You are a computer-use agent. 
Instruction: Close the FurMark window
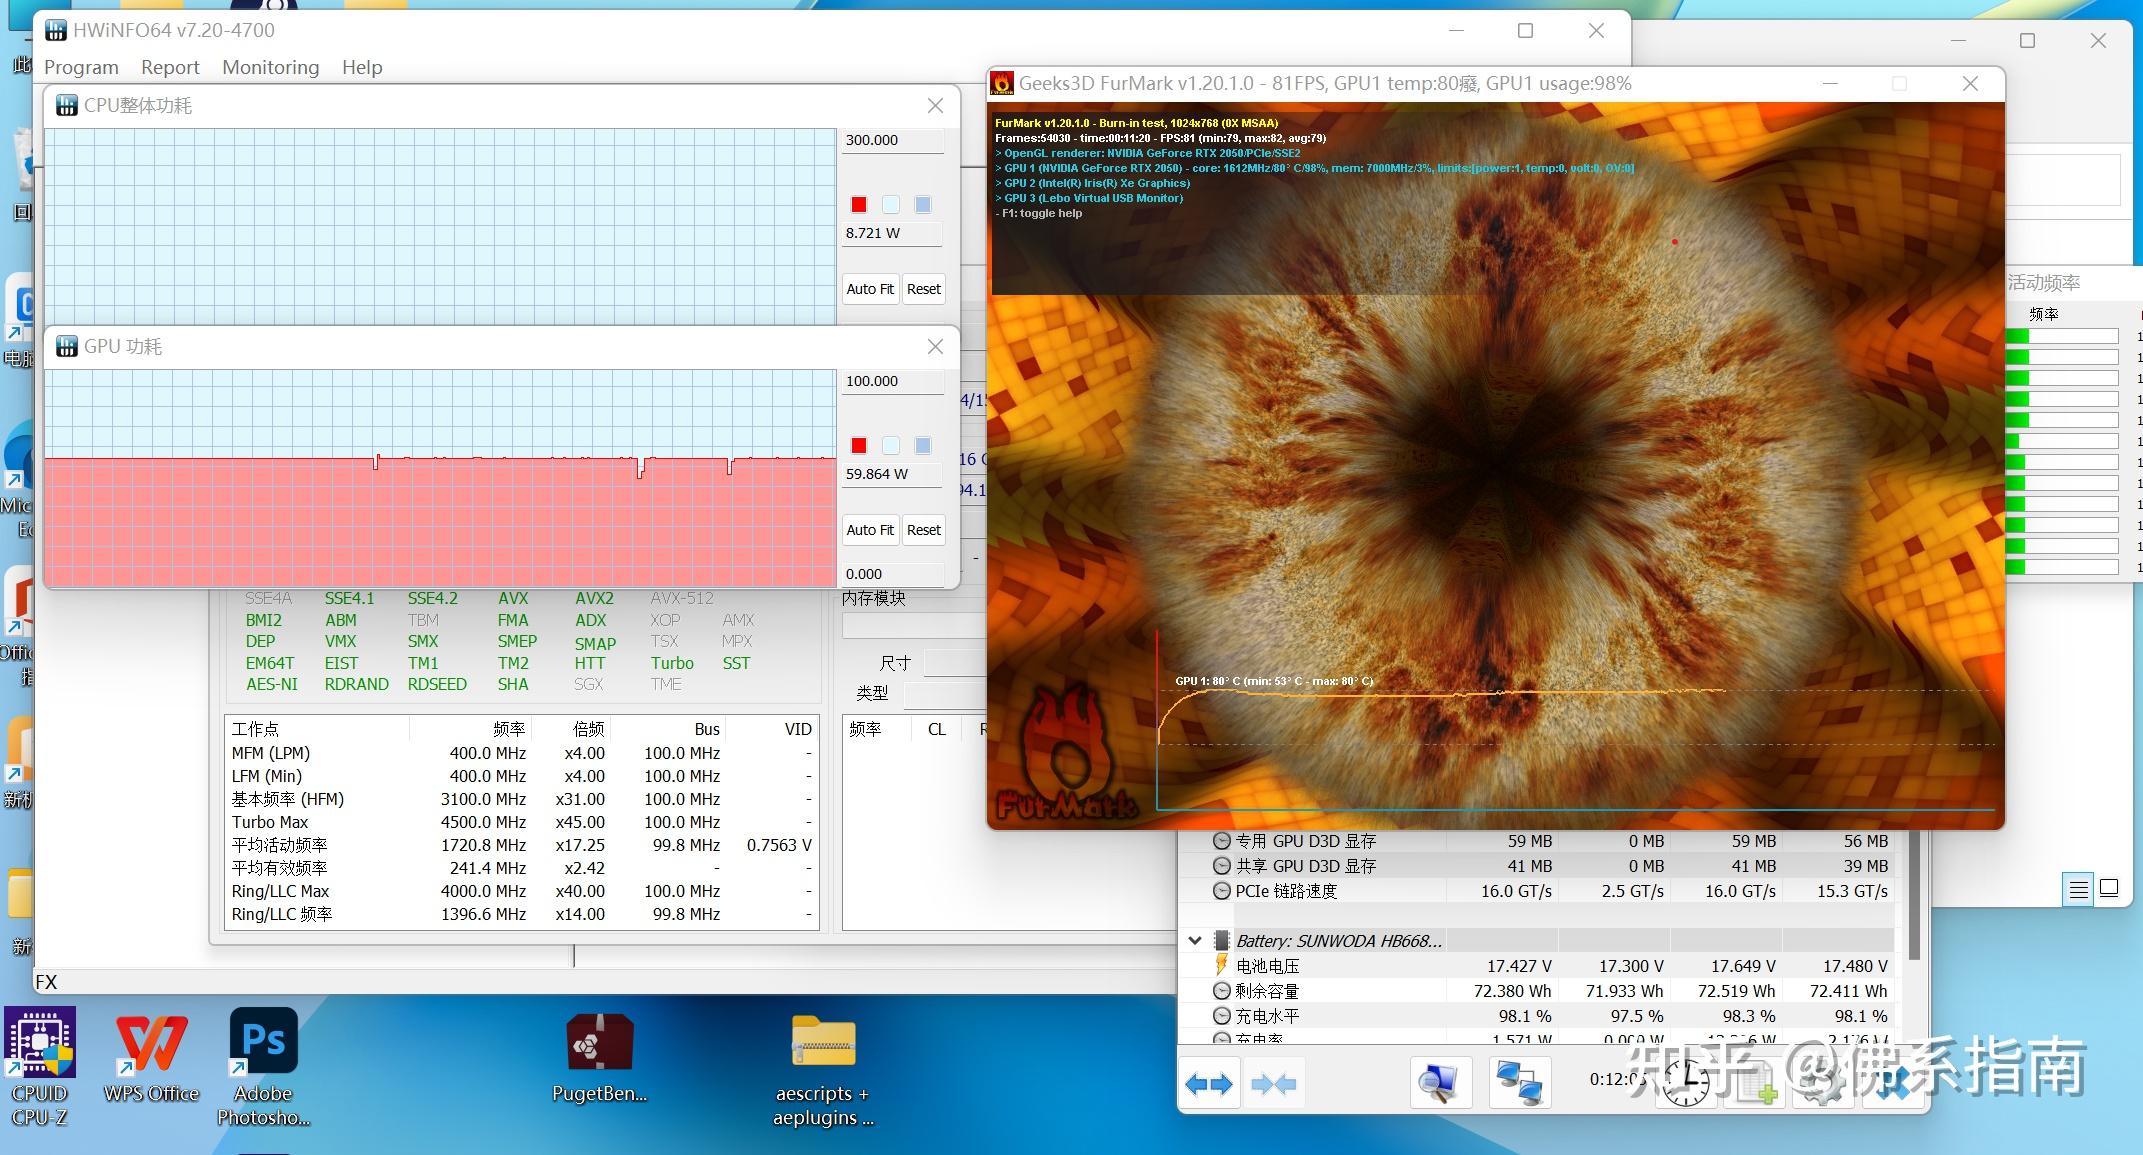1970,84
